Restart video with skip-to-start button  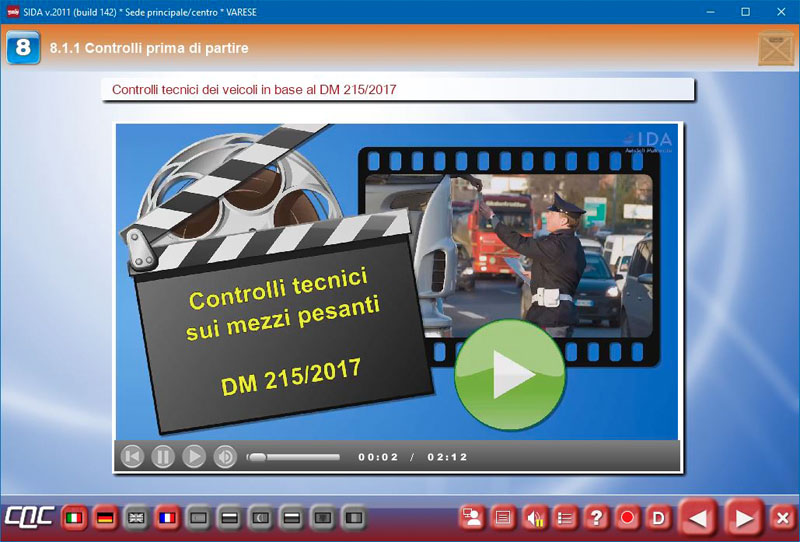[x=132, y=457]
